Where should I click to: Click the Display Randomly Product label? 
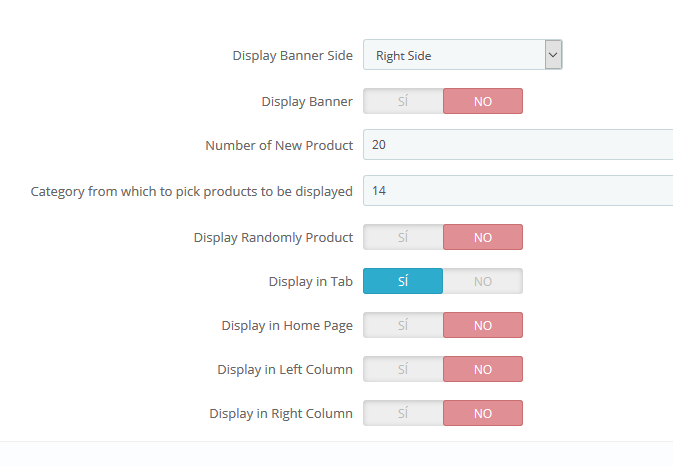coord(273,238)
